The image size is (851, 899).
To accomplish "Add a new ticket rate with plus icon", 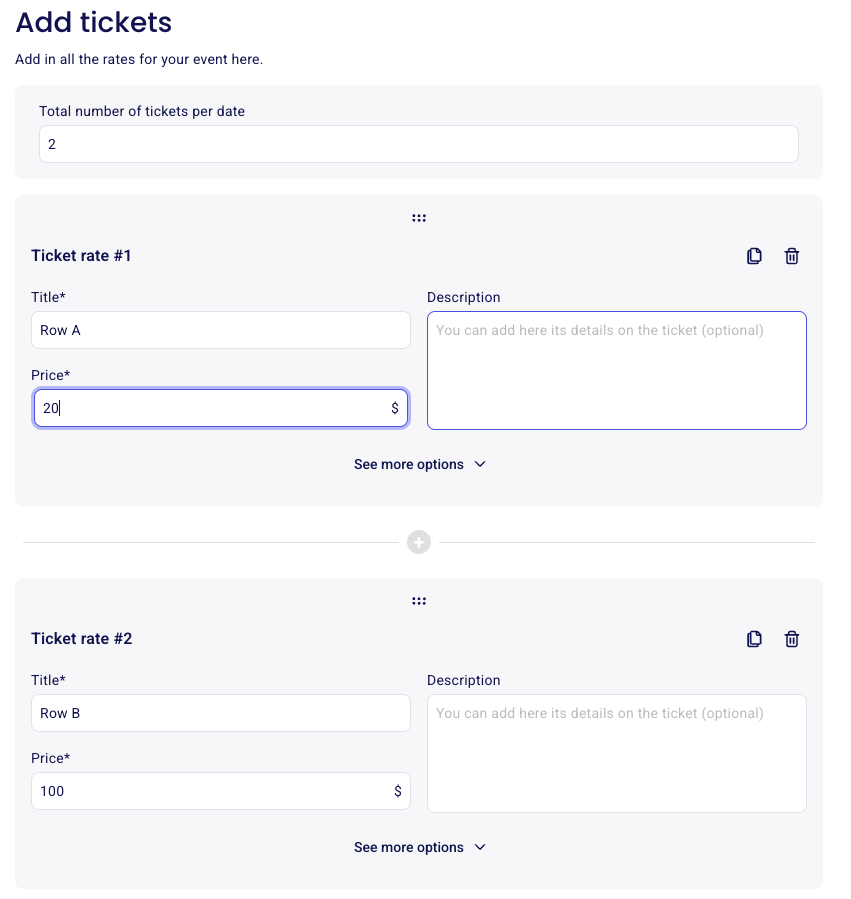I will (419, 542).
